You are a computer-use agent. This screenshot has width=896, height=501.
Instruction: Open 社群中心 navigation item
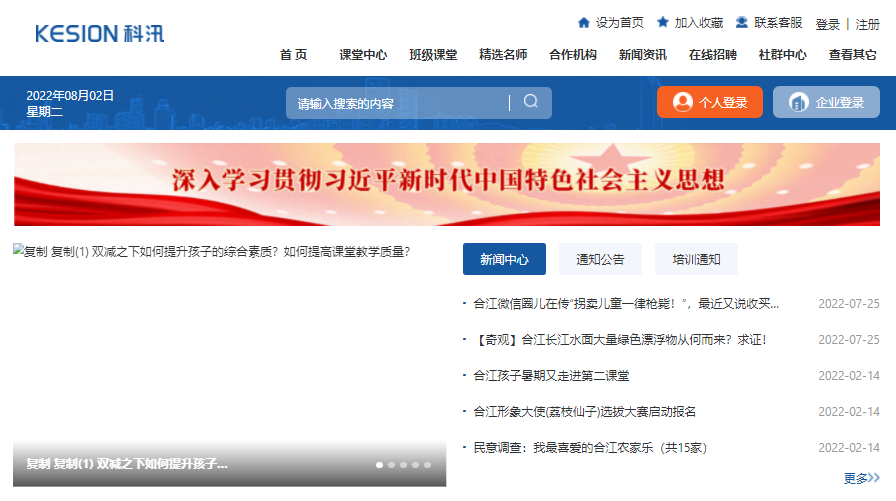click(782, 55)
